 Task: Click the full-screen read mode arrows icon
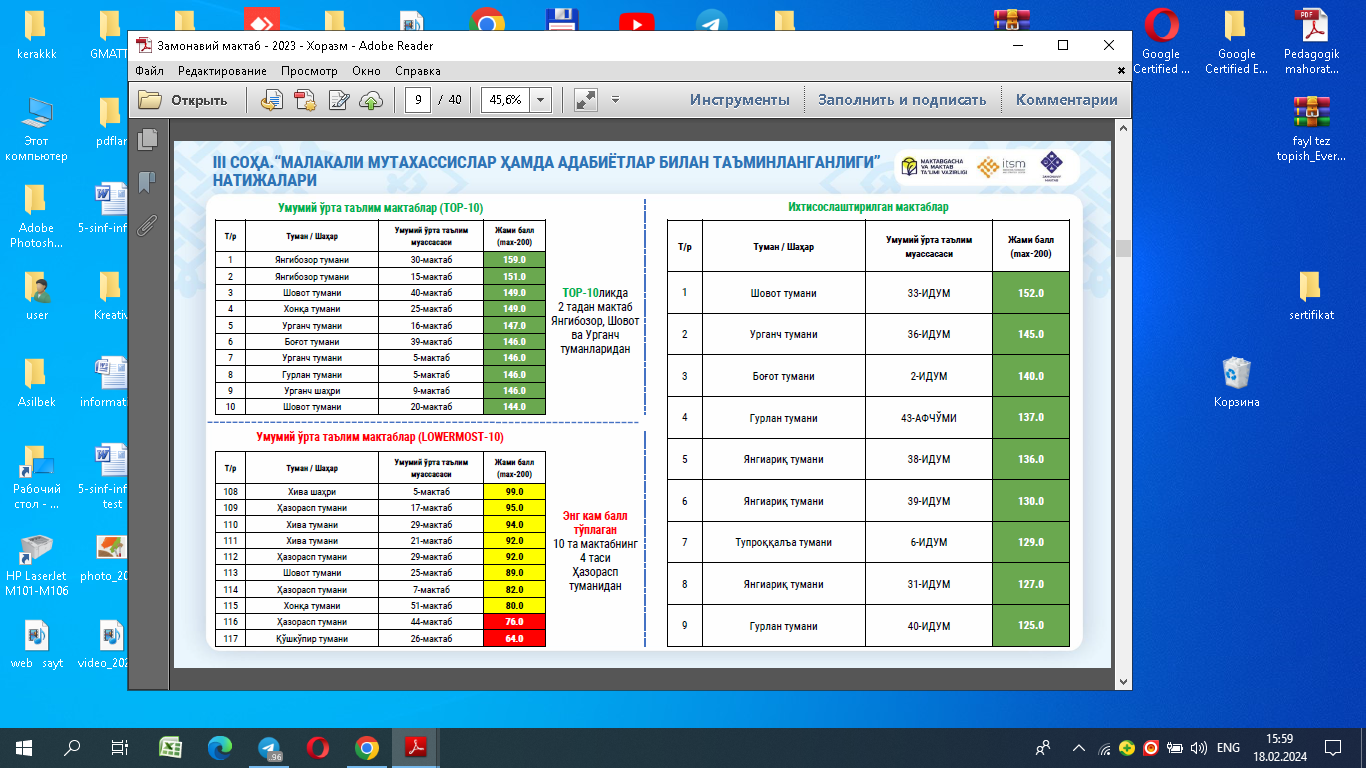(585, 100)
